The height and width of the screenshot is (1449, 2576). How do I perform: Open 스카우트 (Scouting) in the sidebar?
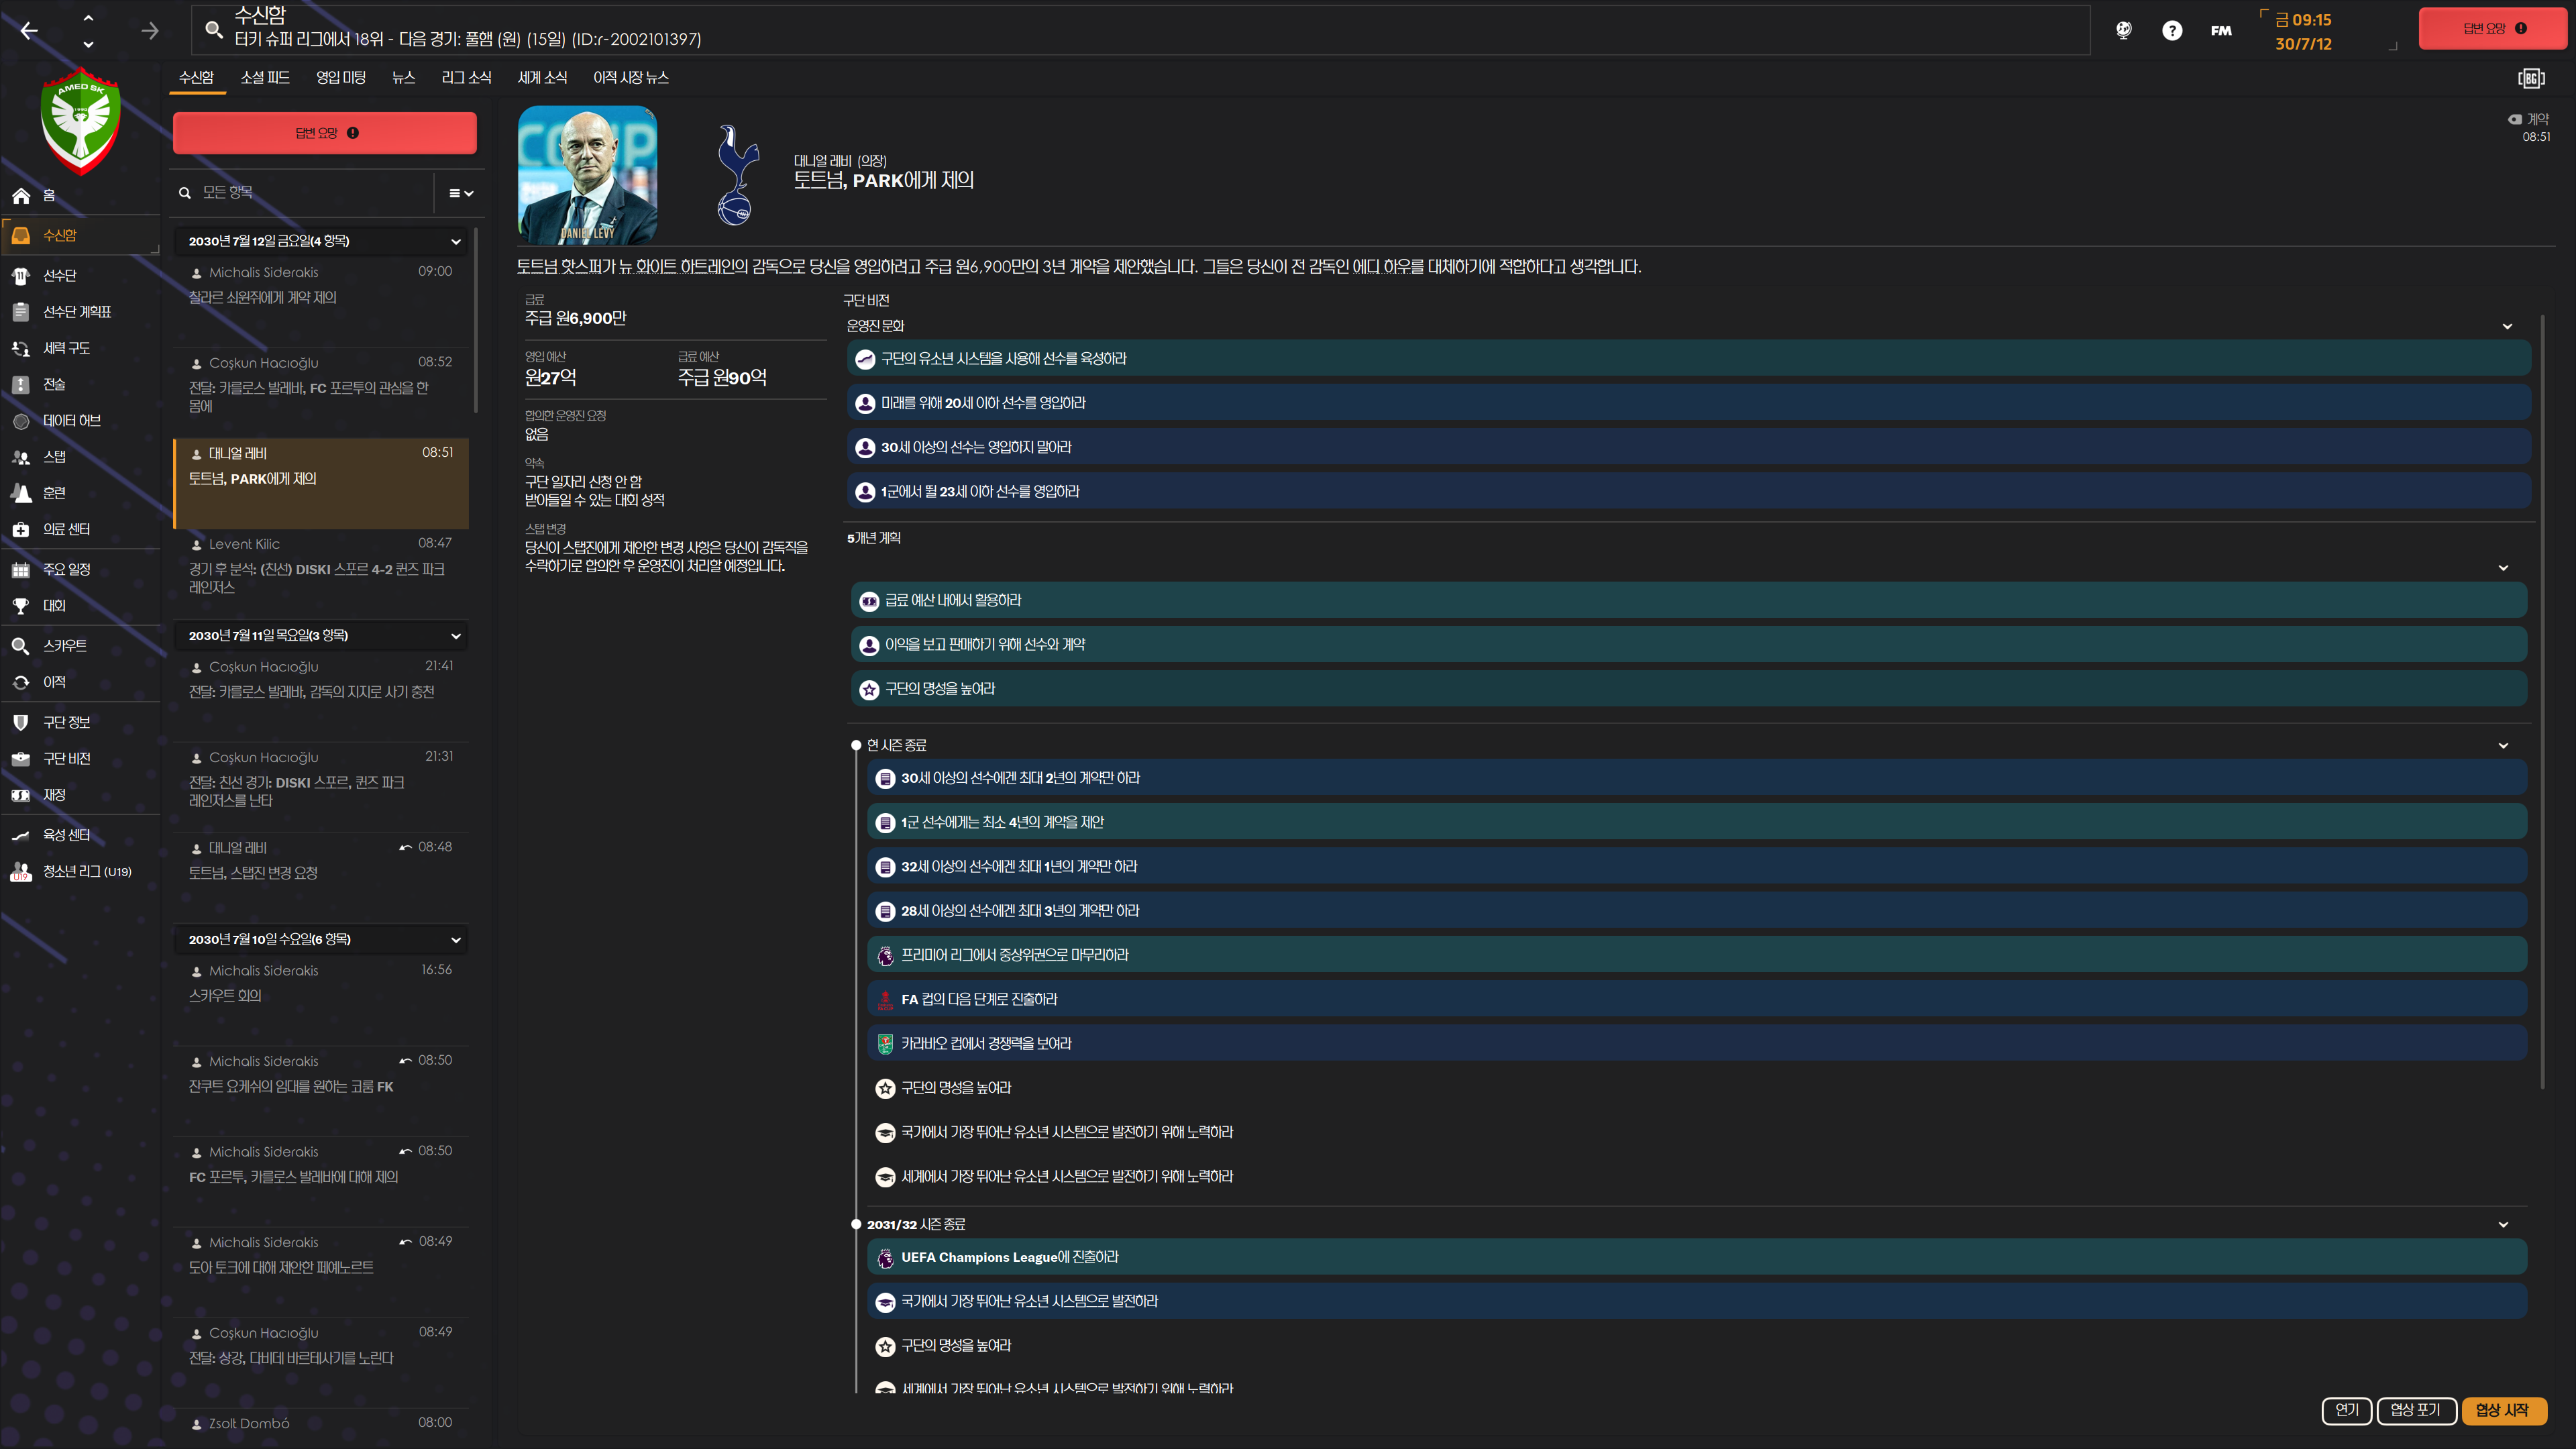point(64,646)
